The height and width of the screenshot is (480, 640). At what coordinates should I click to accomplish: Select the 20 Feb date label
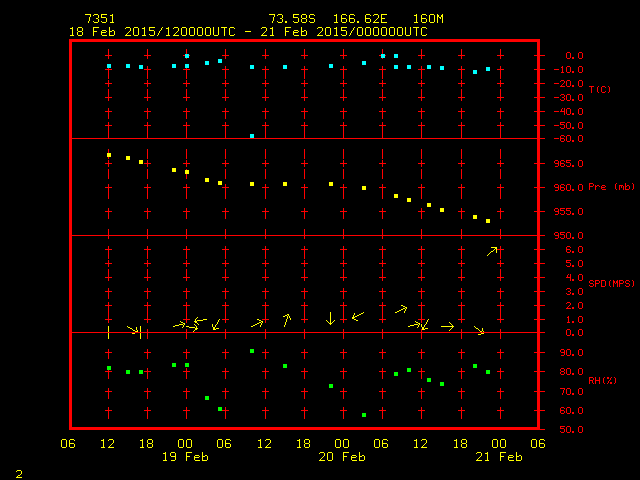coord(342,457)
